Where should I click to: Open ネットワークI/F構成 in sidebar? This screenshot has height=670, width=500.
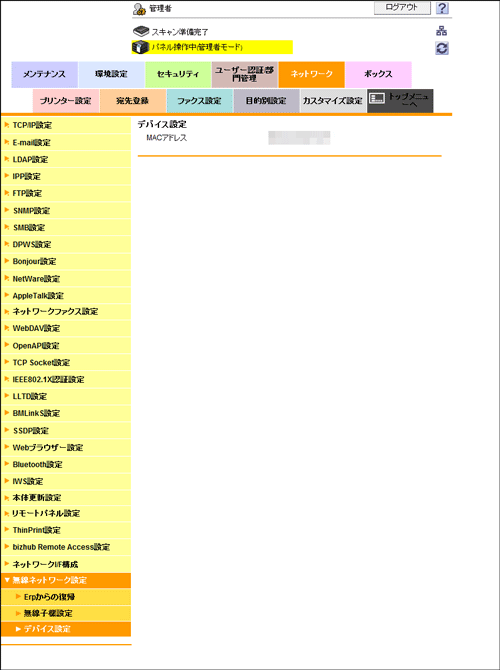coord(66,564)
